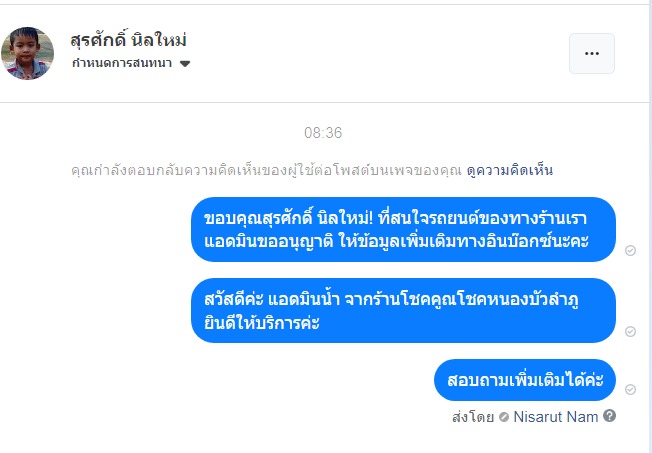Click the 08:36 timestamp
Screen dimensions: 652x453
pos(323,133)
